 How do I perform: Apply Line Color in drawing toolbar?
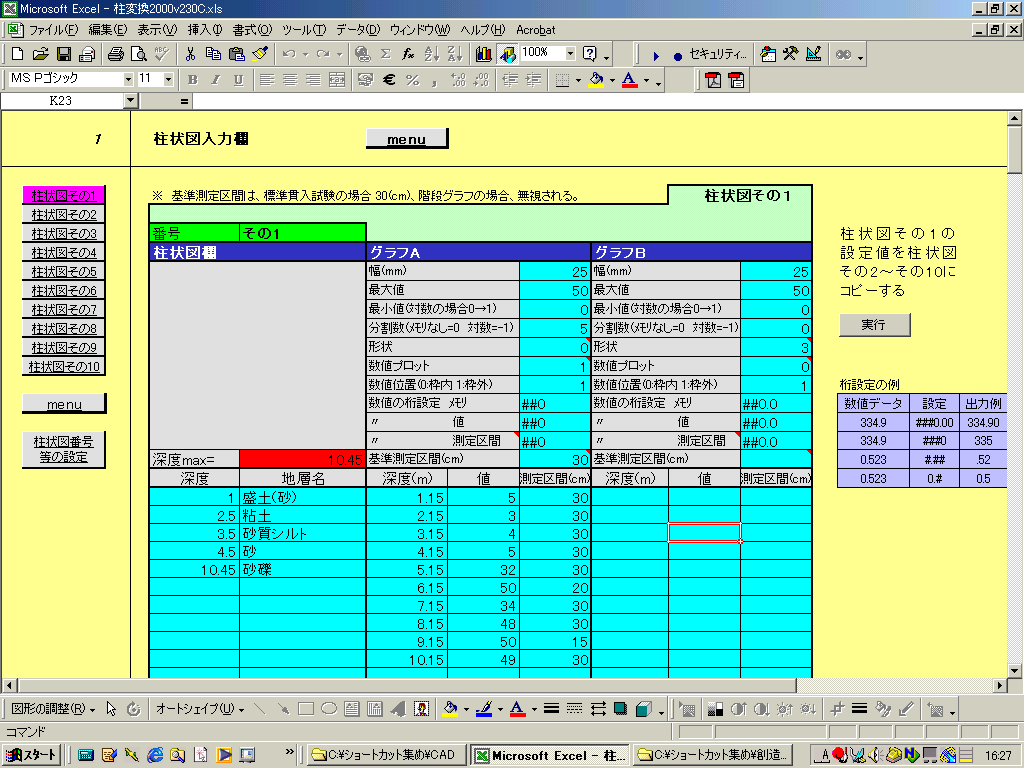coord(484,709)
